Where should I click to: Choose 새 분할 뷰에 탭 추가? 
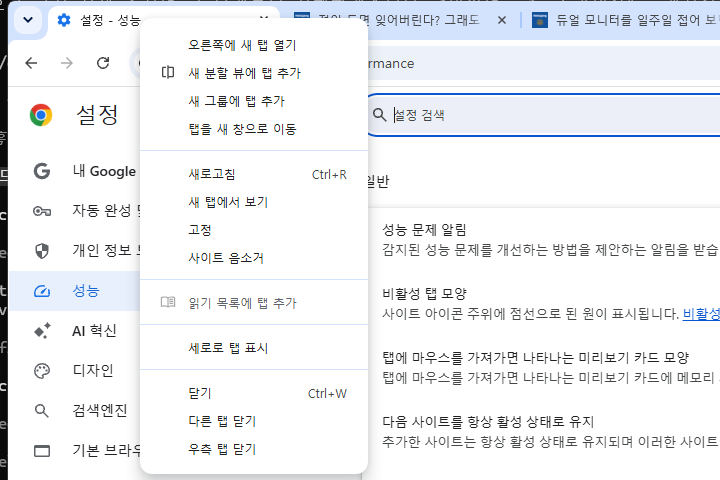click(x=254, y=73)
